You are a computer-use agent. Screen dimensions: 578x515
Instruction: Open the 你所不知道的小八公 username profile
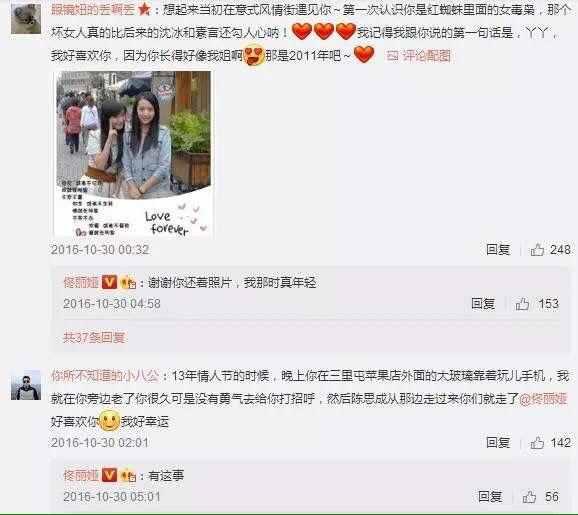[105, 376]
